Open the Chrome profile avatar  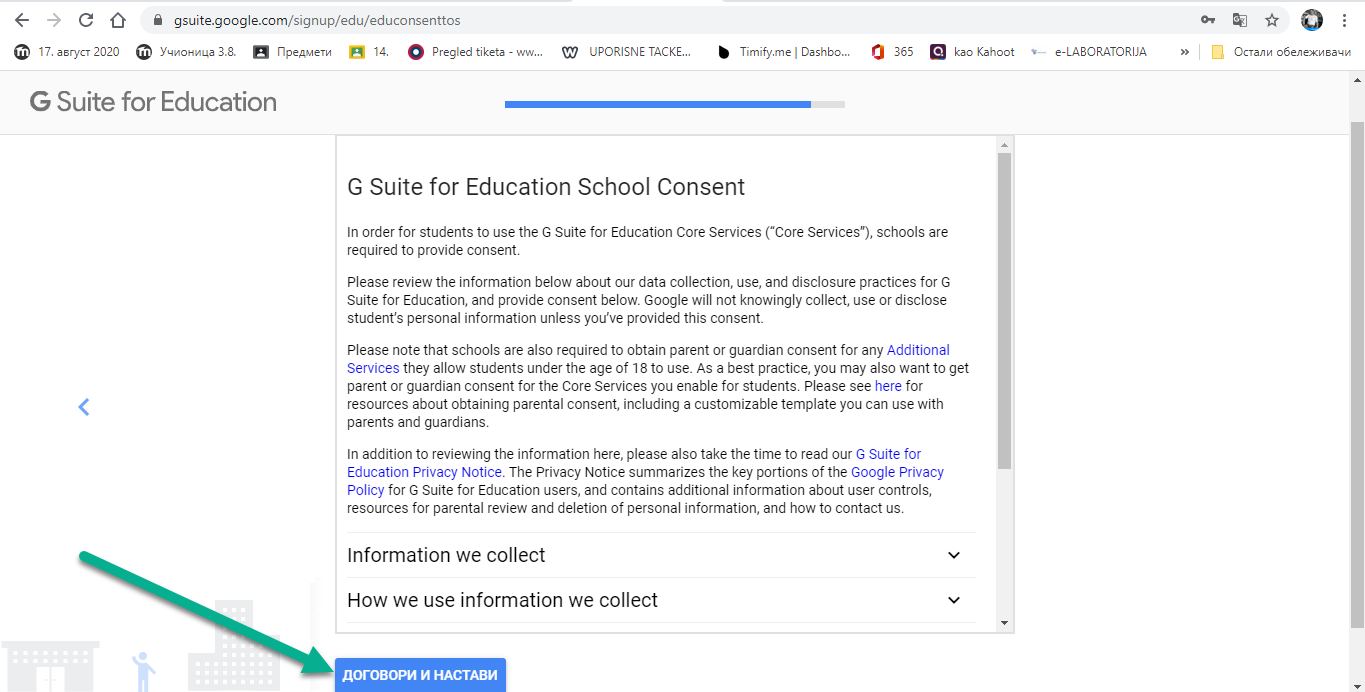(1312, 20)
